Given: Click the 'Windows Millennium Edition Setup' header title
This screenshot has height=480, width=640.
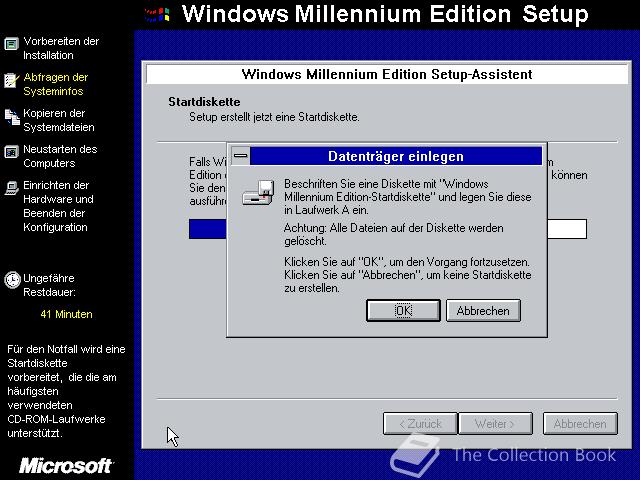Looking at the screenshot, I should point(385,14).
